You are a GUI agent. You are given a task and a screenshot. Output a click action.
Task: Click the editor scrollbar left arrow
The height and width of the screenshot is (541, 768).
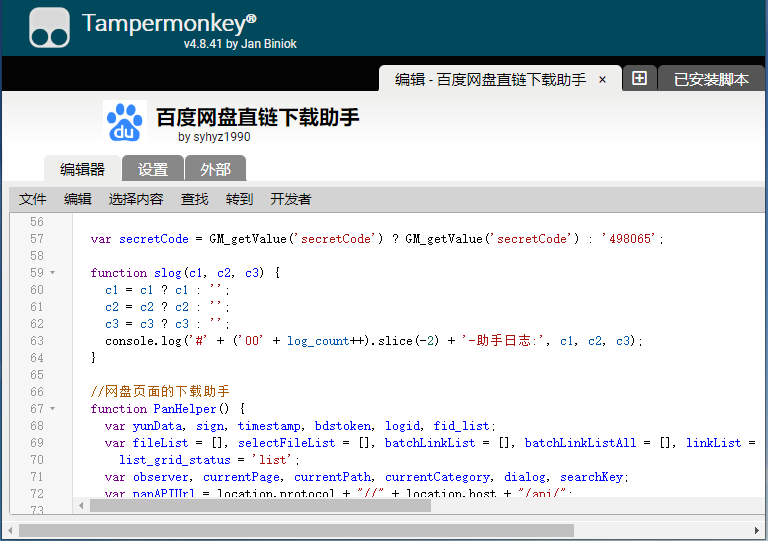(x=81, y=506)
